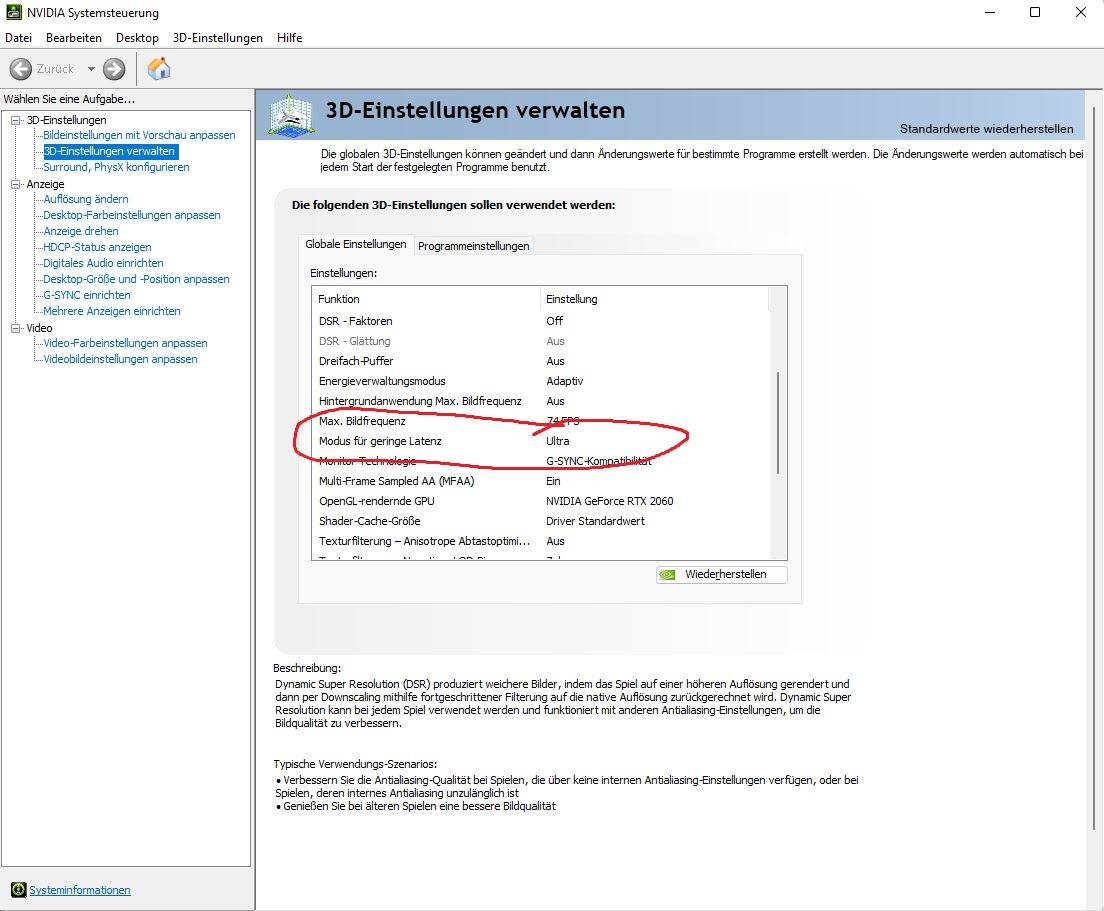
Task: Open the Hilfe menu
Action: (x=289, y=38)
